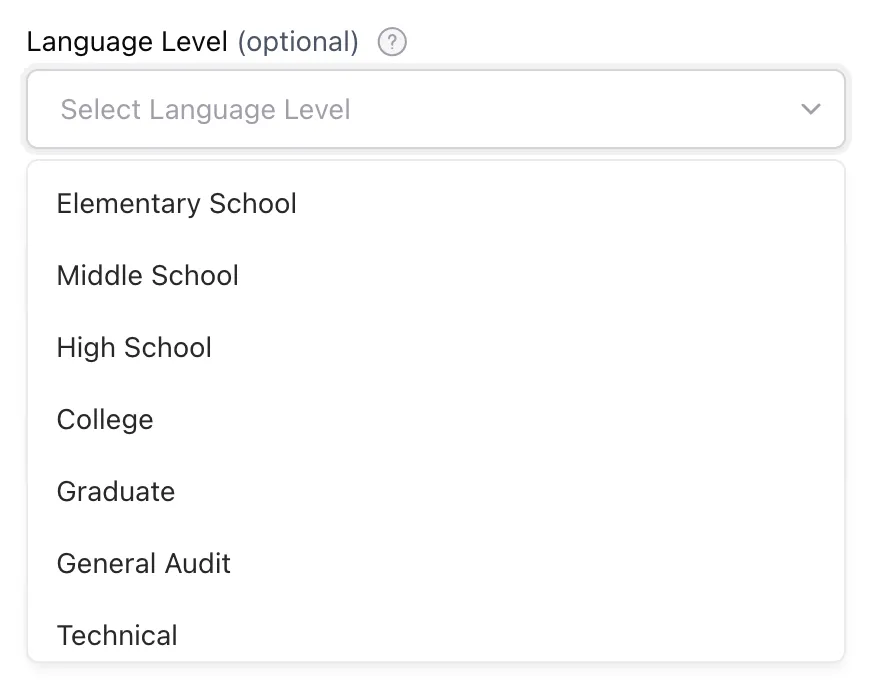Click the Language Level field label
Viewport: 870px width, 690px height.
tap(127, 42)
